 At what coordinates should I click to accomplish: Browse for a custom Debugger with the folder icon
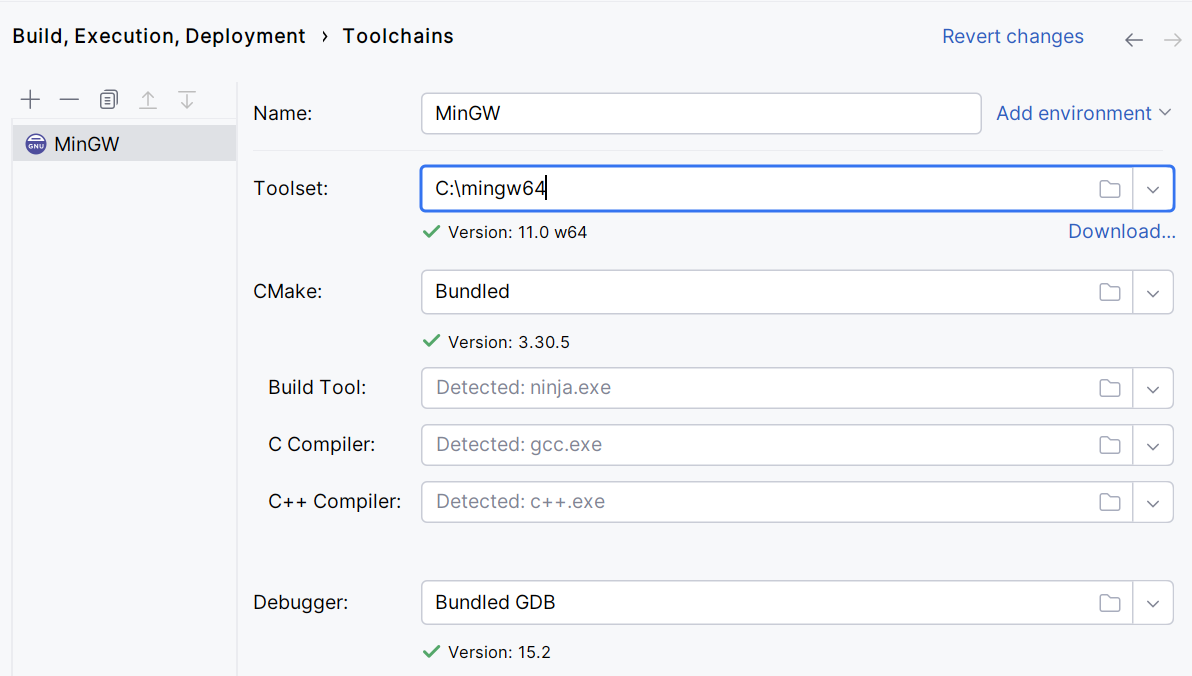click(x=1109, y=602)
